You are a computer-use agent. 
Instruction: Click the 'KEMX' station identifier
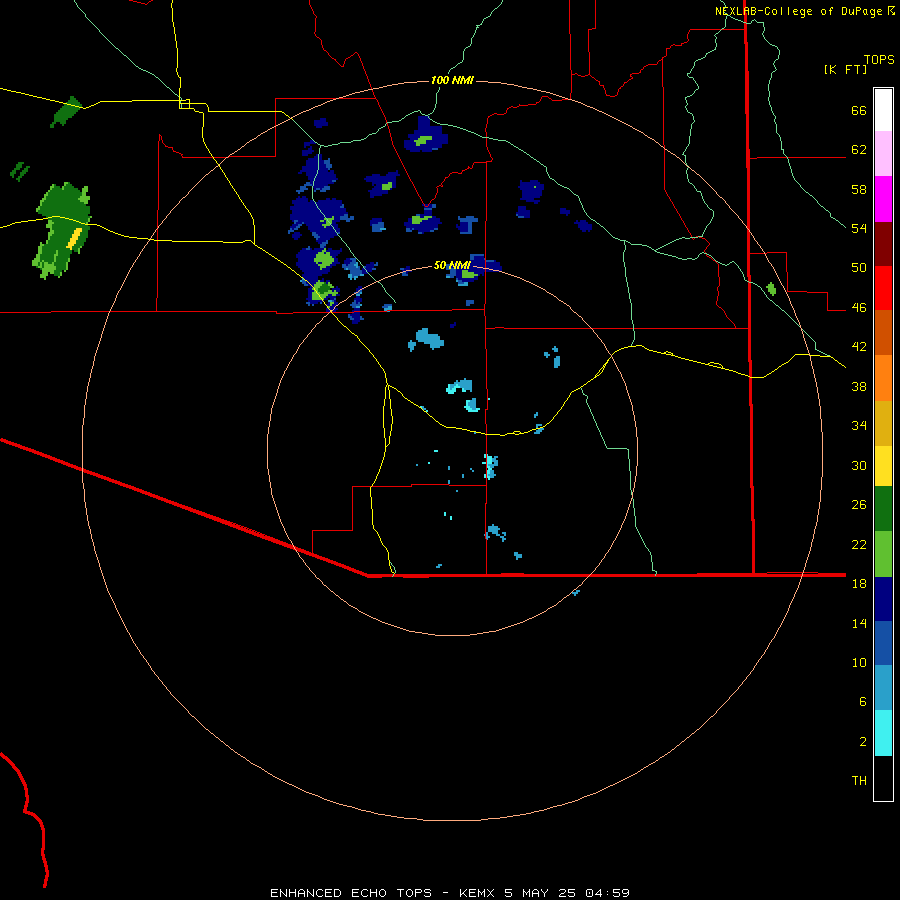[x=477, y=893]
